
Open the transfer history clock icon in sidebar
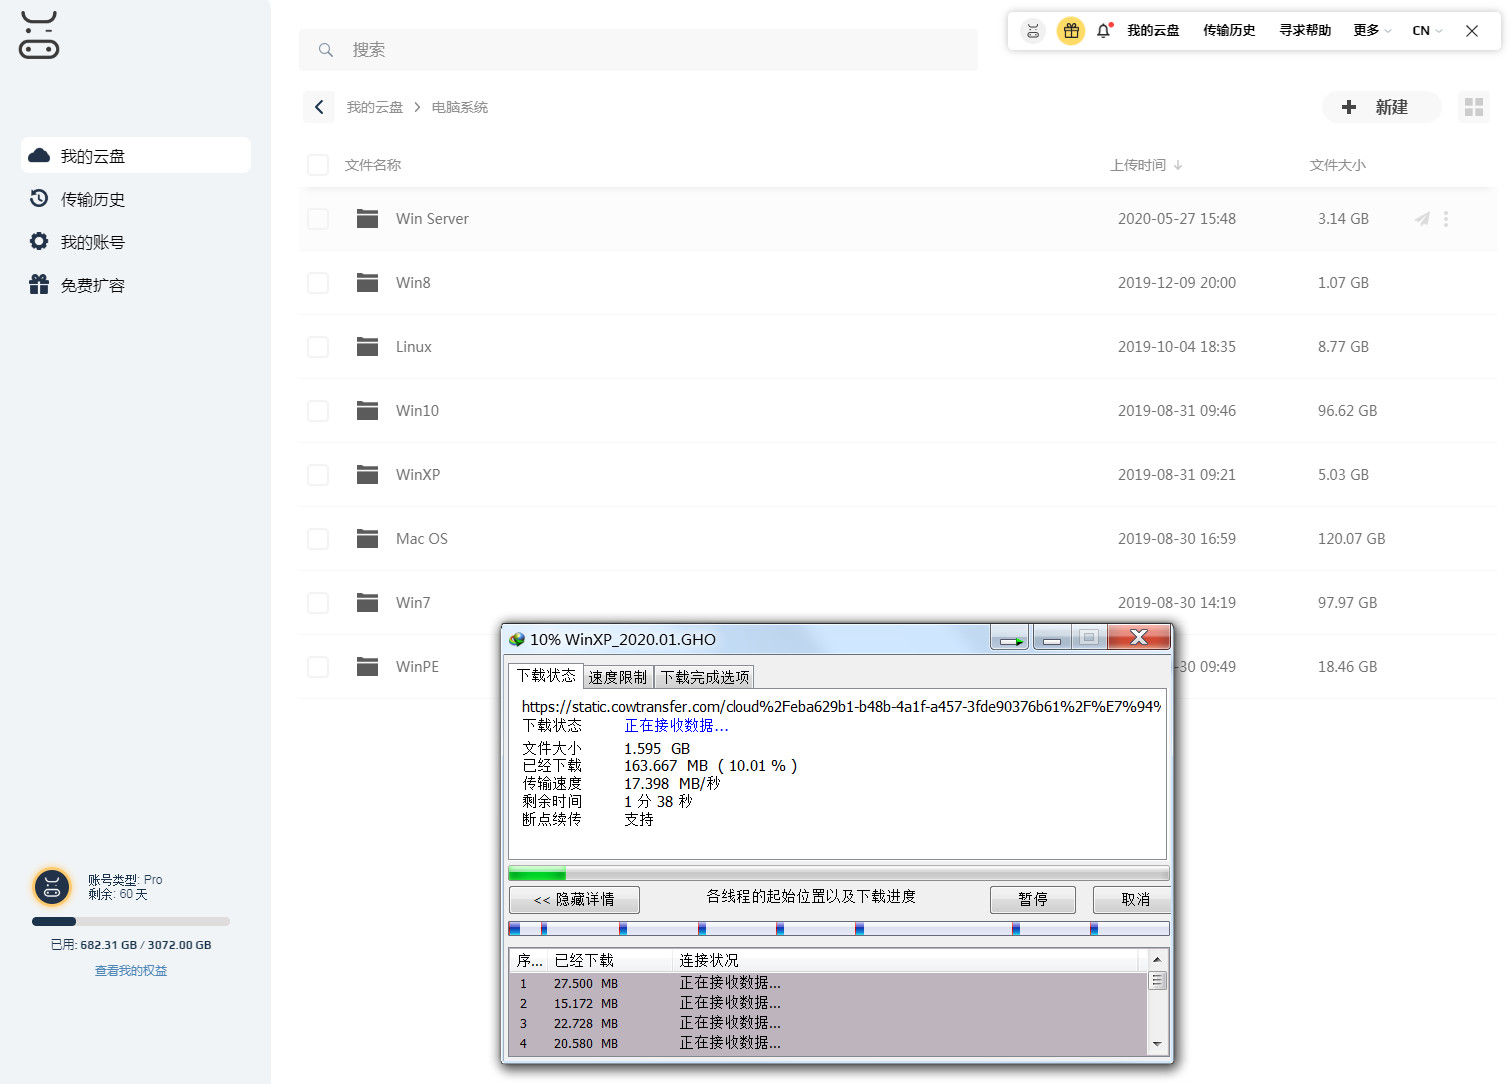click(x=39, y=198)
